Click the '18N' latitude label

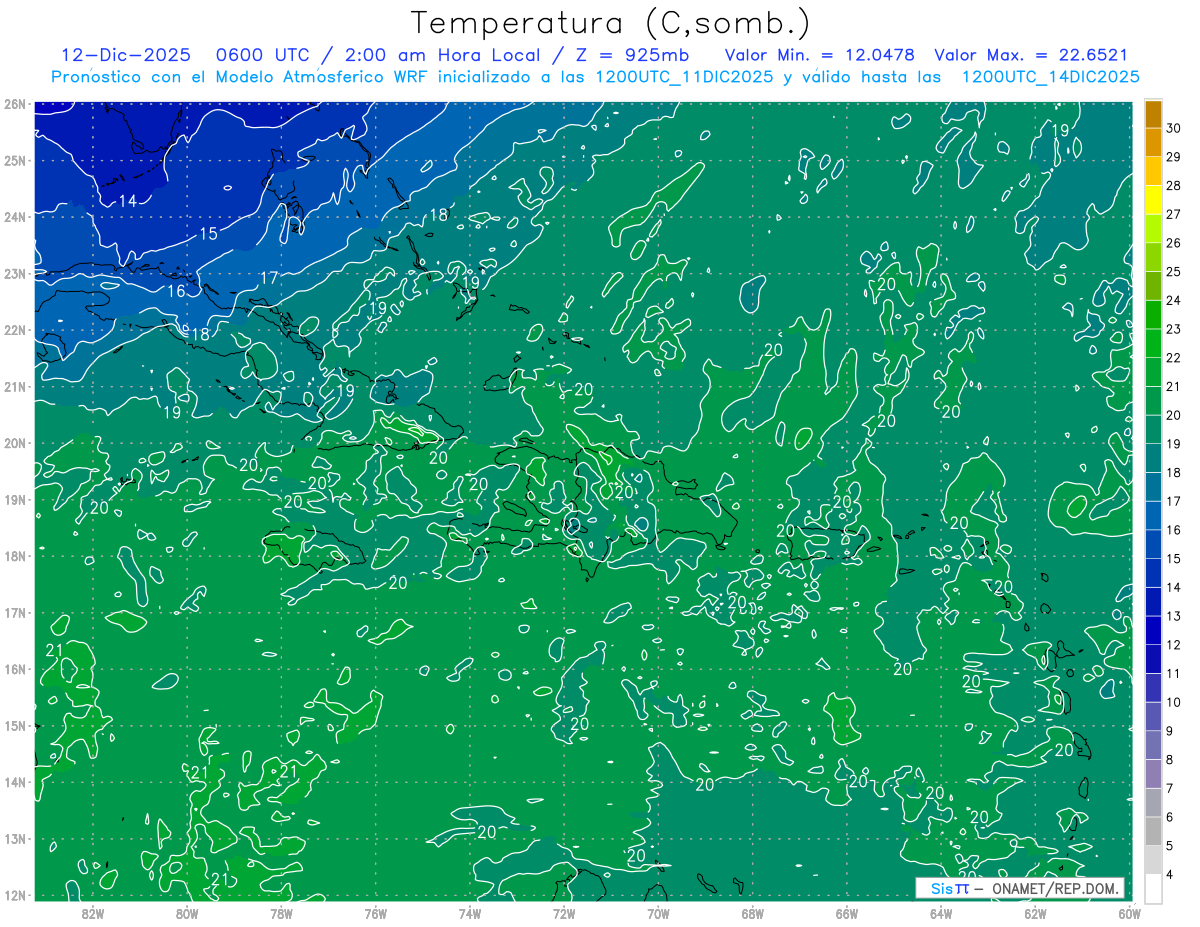[15, 556]
